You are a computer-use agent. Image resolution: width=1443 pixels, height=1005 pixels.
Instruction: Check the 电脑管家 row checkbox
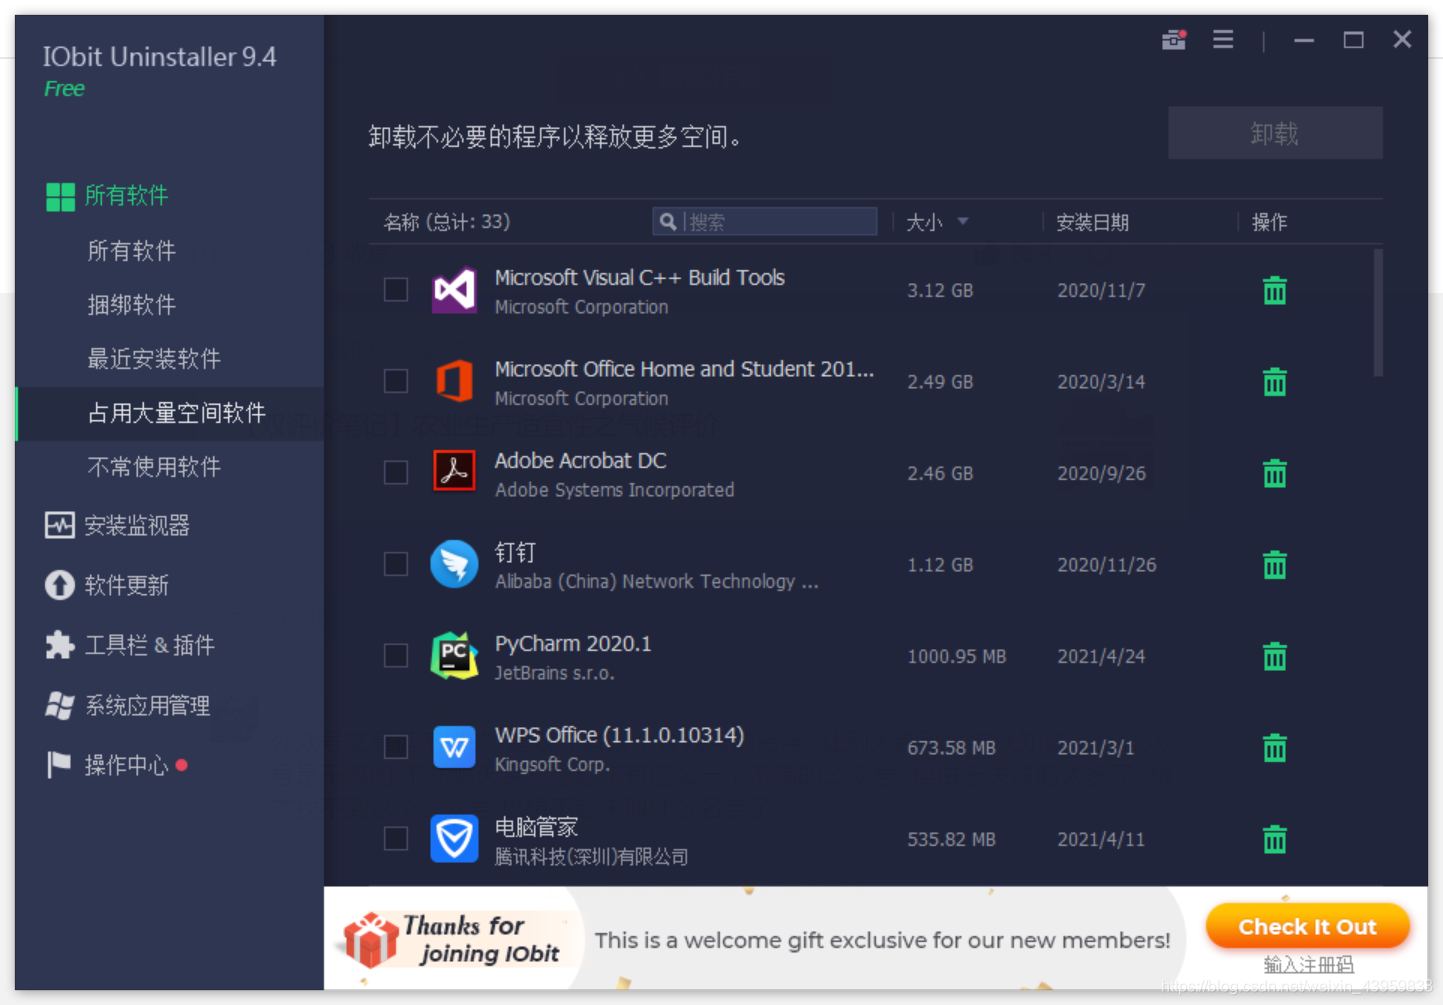coord(396,839)
